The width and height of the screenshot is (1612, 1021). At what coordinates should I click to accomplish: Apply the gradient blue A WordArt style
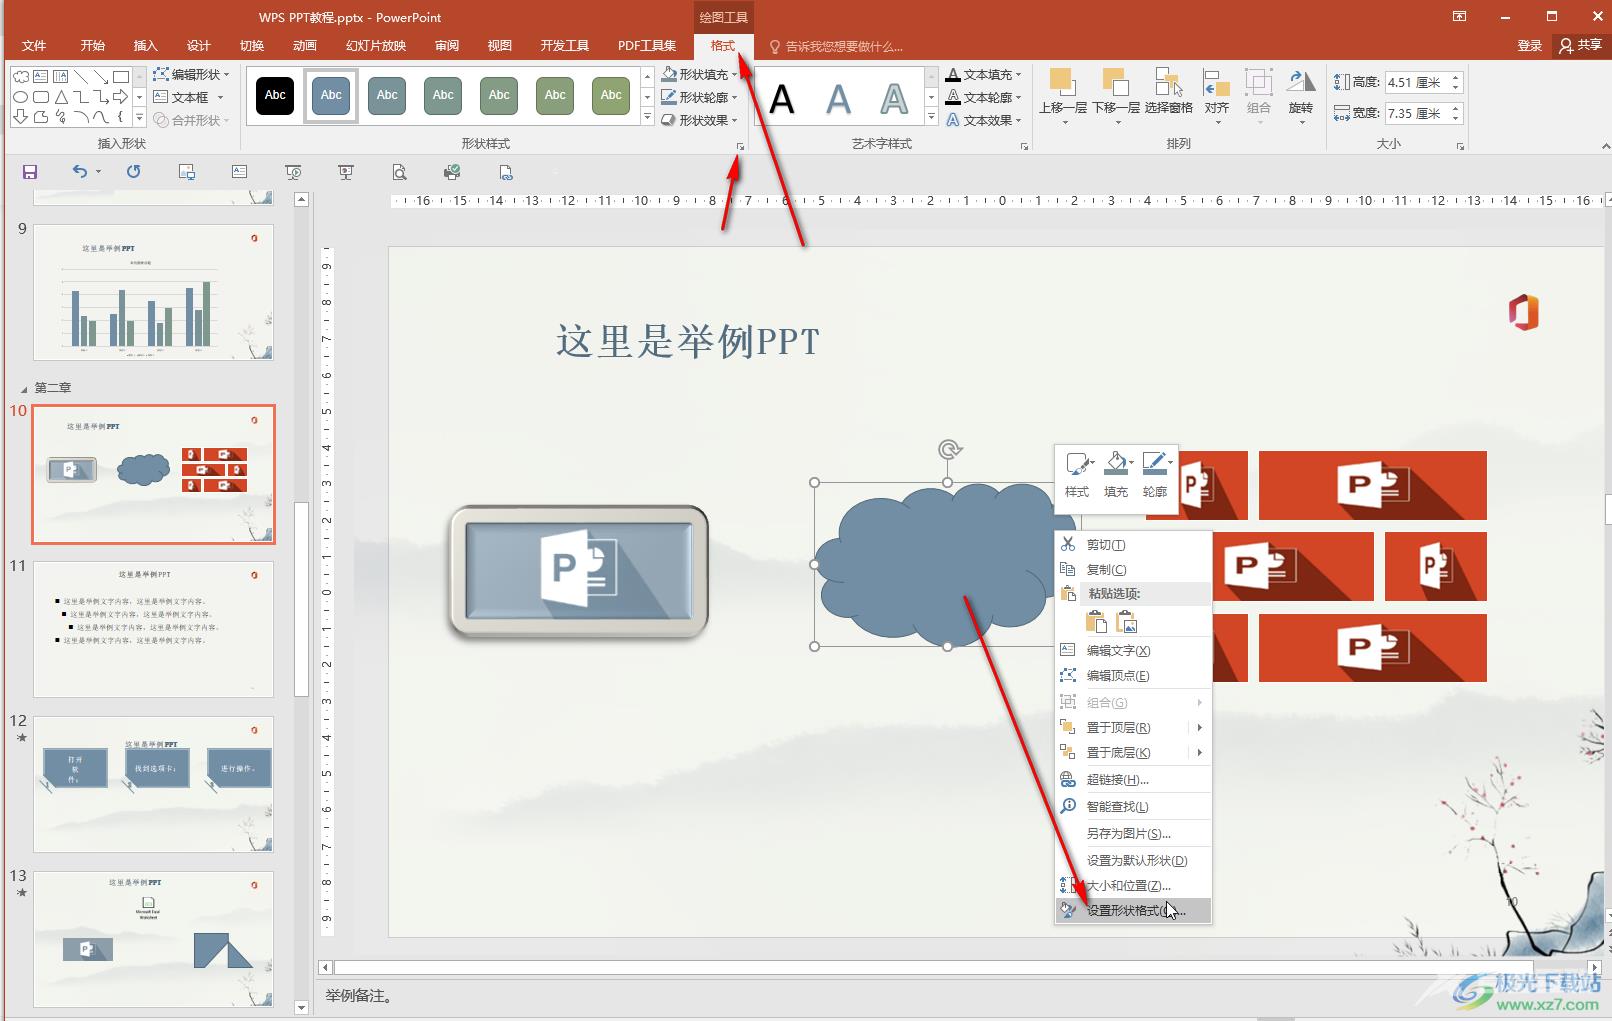(x=838, y=98)
